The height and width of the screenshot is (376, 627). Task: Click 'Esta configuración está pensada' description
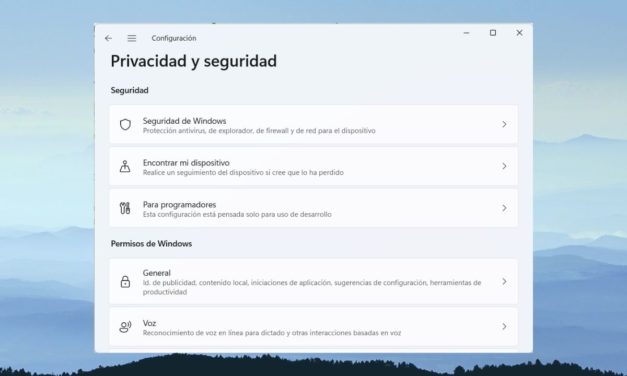237,214
